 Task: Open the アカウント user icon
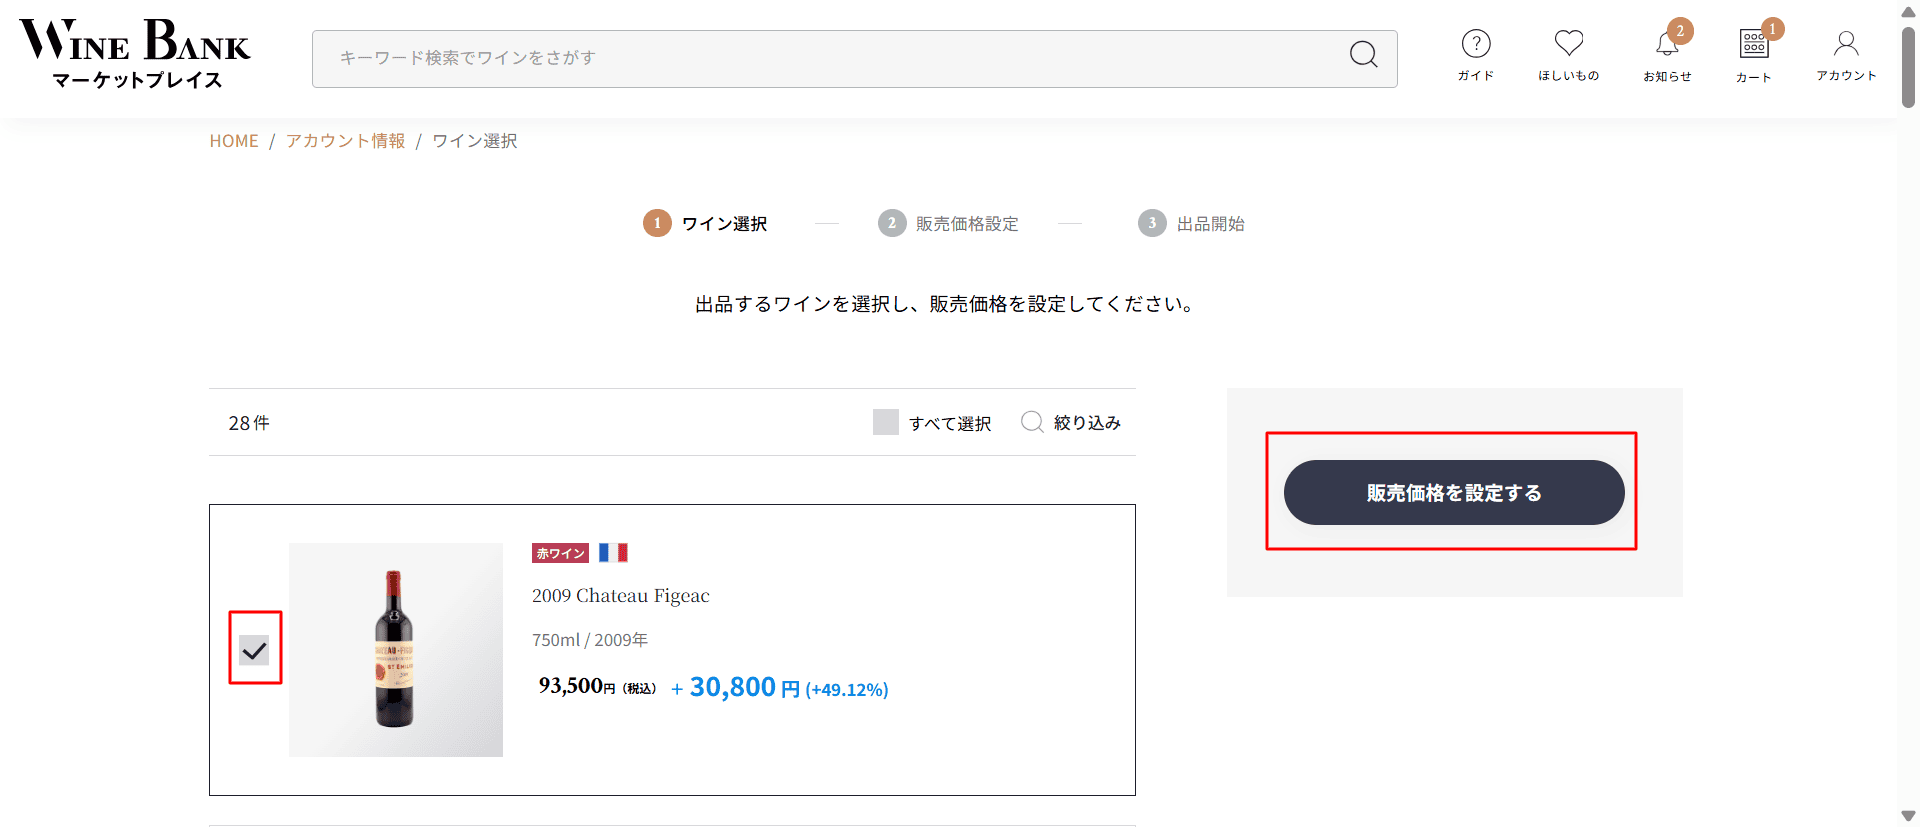pyautogui.click(x=1846, y=55)
